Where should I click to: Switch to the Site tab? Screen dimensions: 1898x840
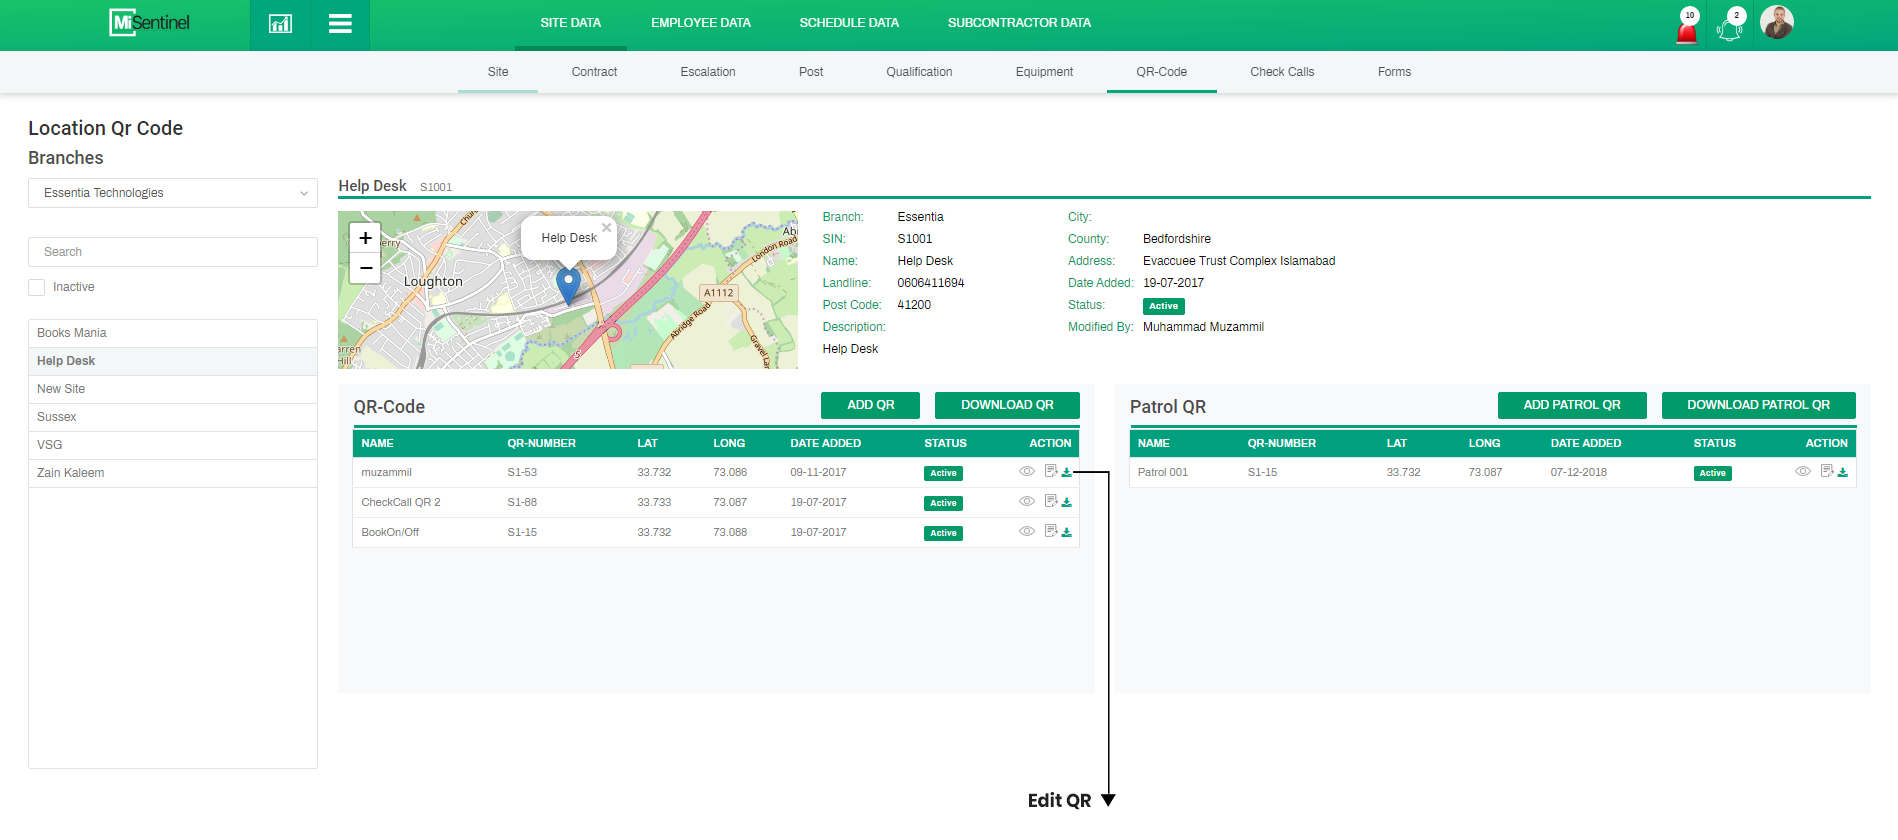pos(498,72)
